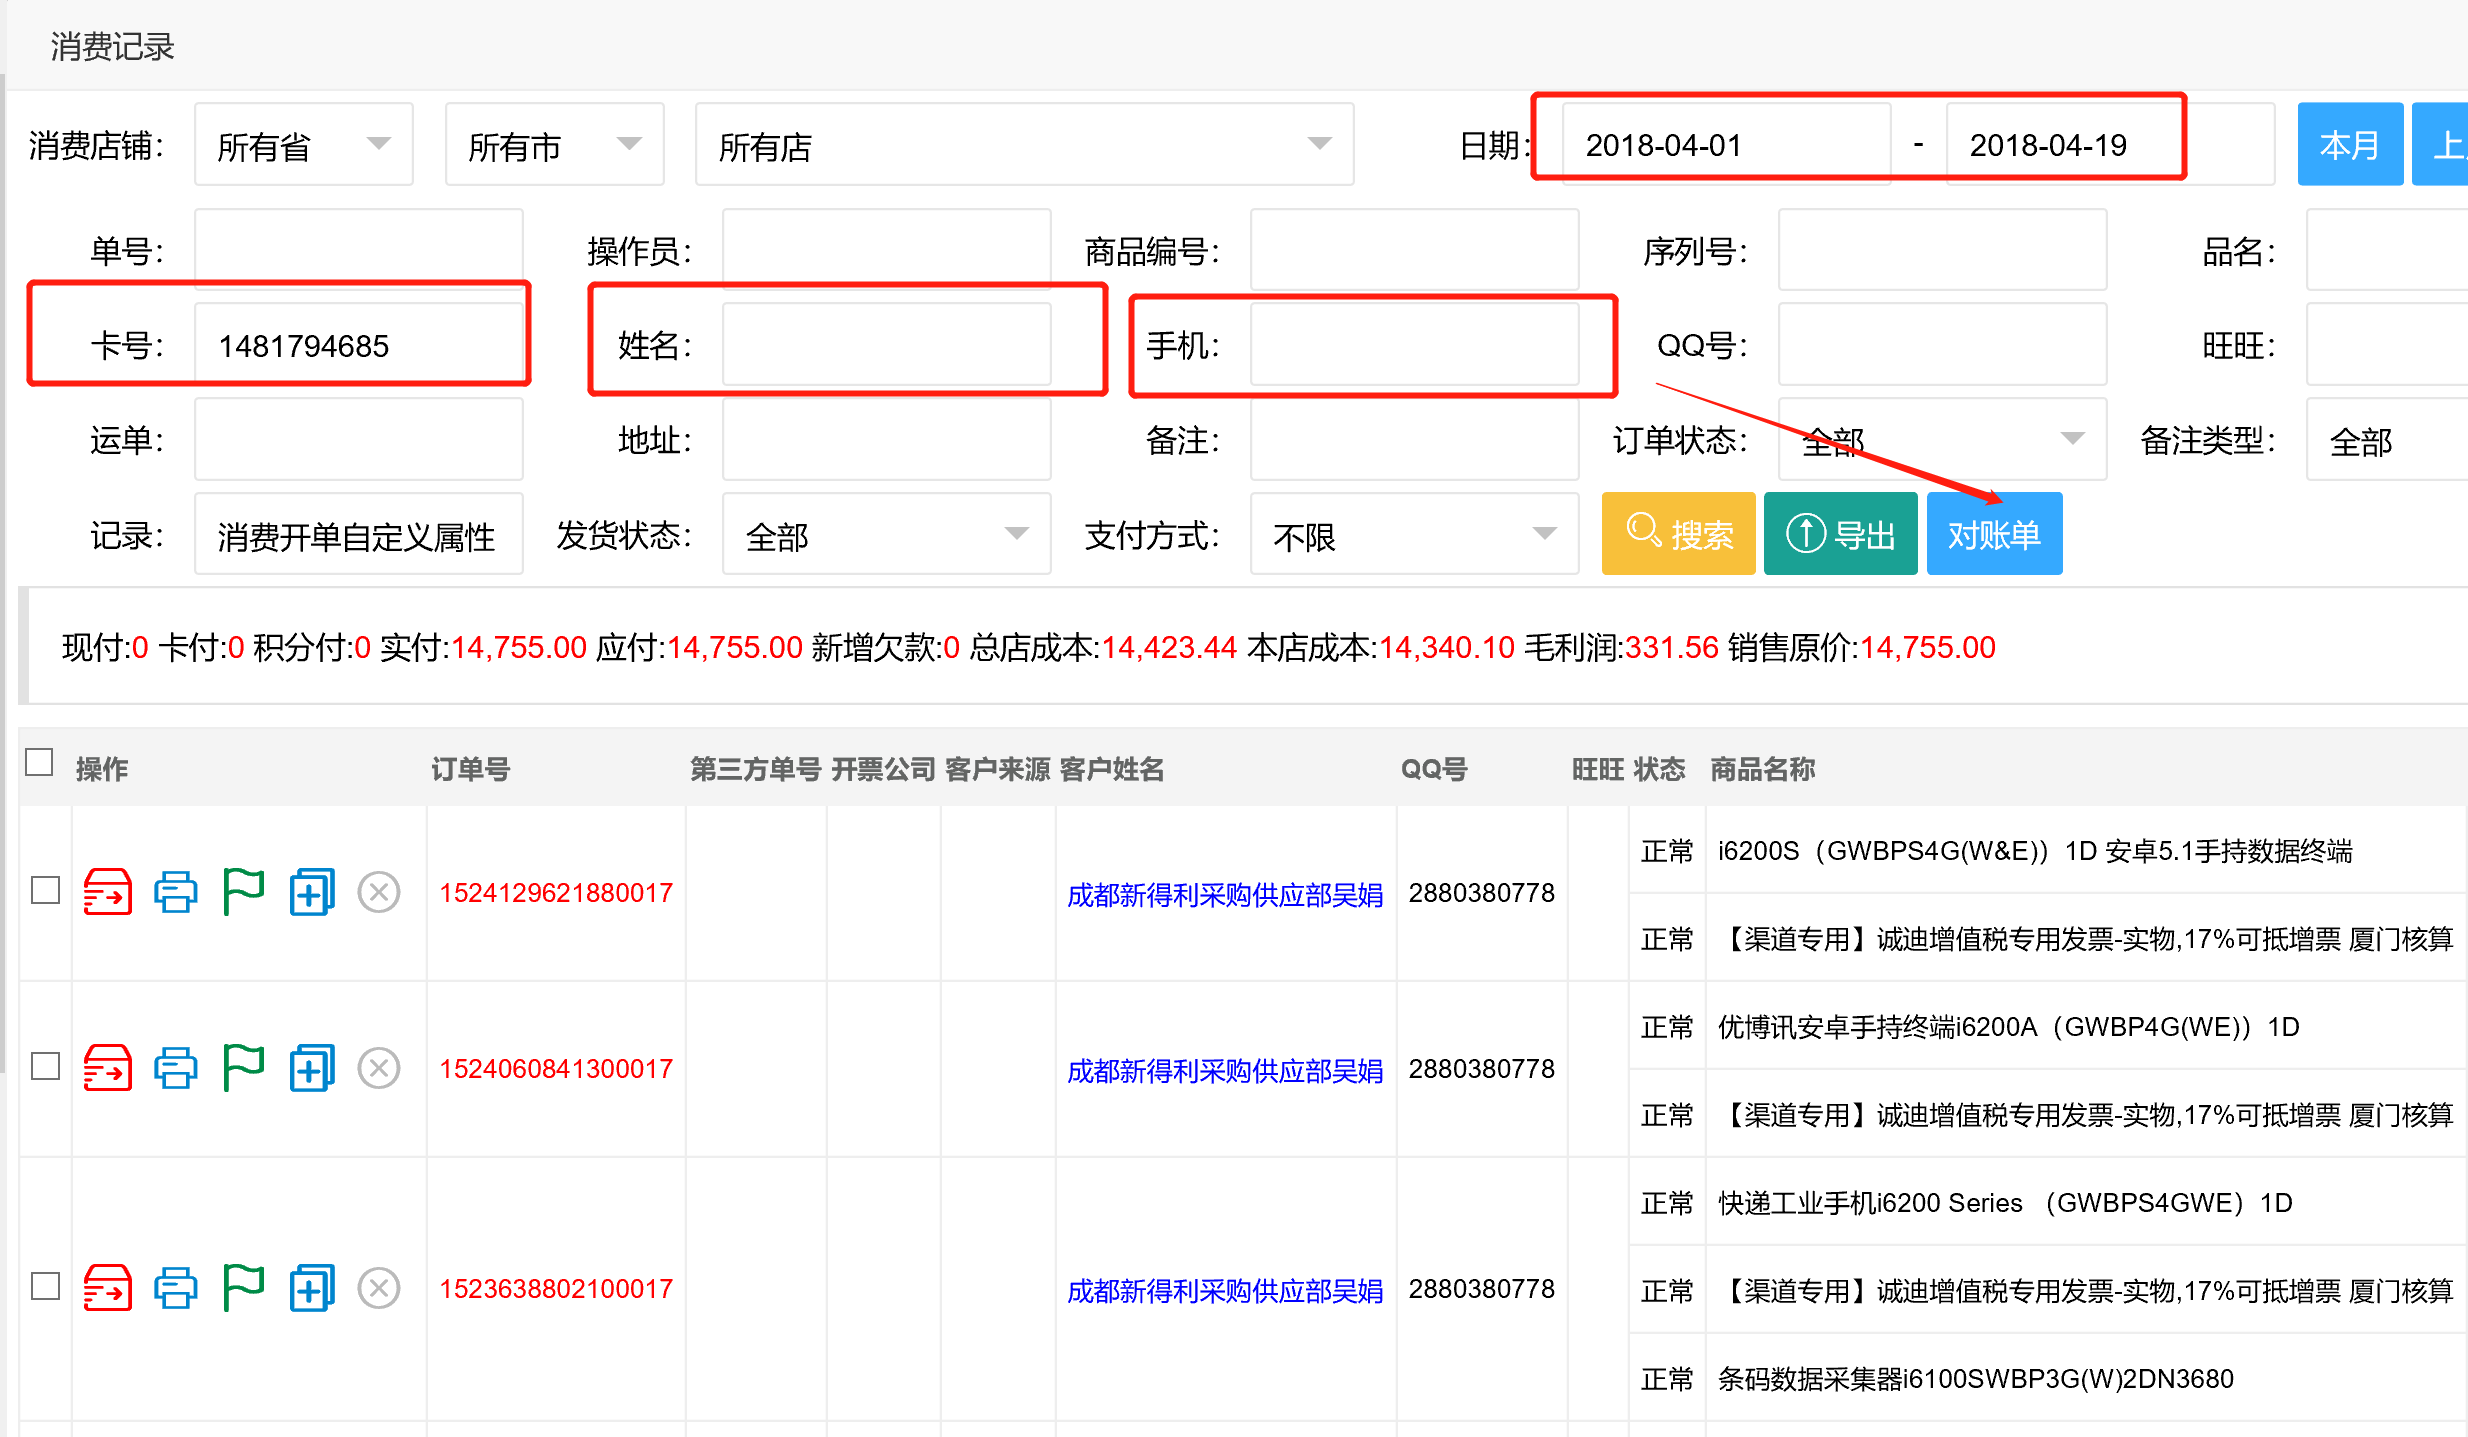Open the 所有省 province dropdown
The width and height of the screenshot is (2468, 1437).
click(x=304, y=145)
